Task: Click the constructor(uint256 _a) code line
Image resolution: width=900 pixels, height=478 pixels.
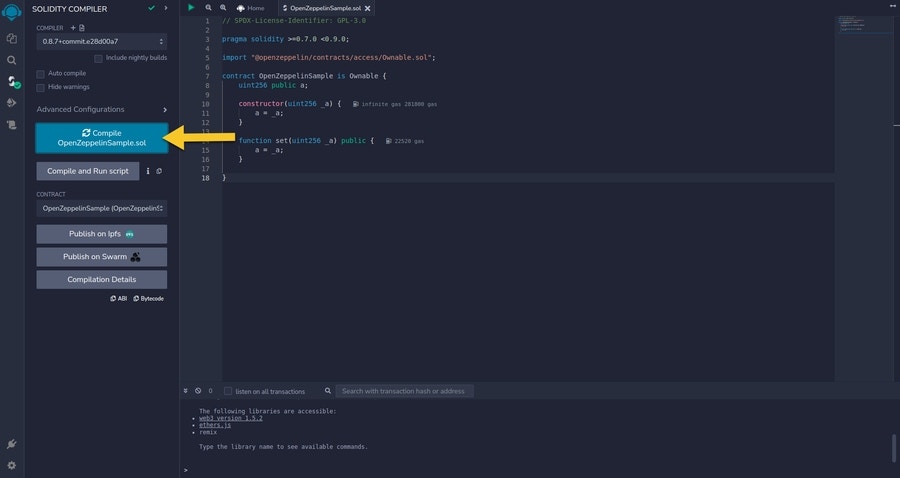Action: [x=290, y=104]
